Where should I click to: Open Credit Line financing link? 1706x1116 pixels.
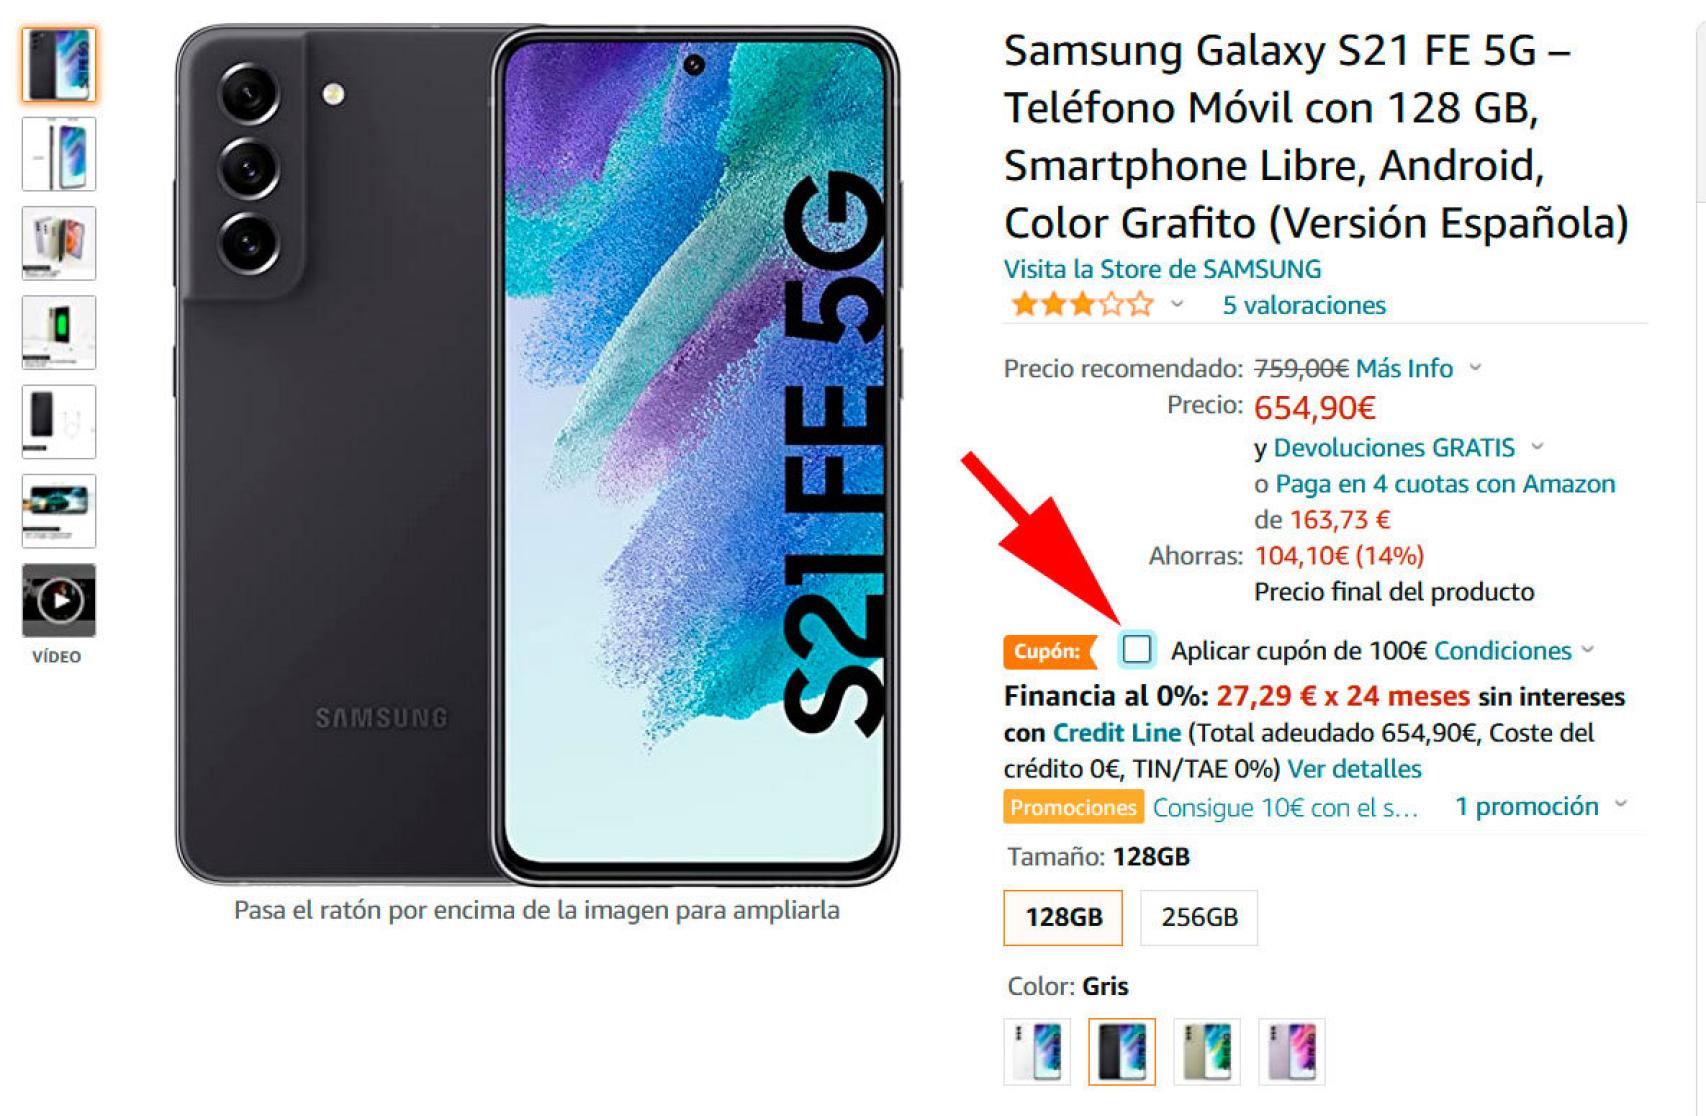point(1117,733)
